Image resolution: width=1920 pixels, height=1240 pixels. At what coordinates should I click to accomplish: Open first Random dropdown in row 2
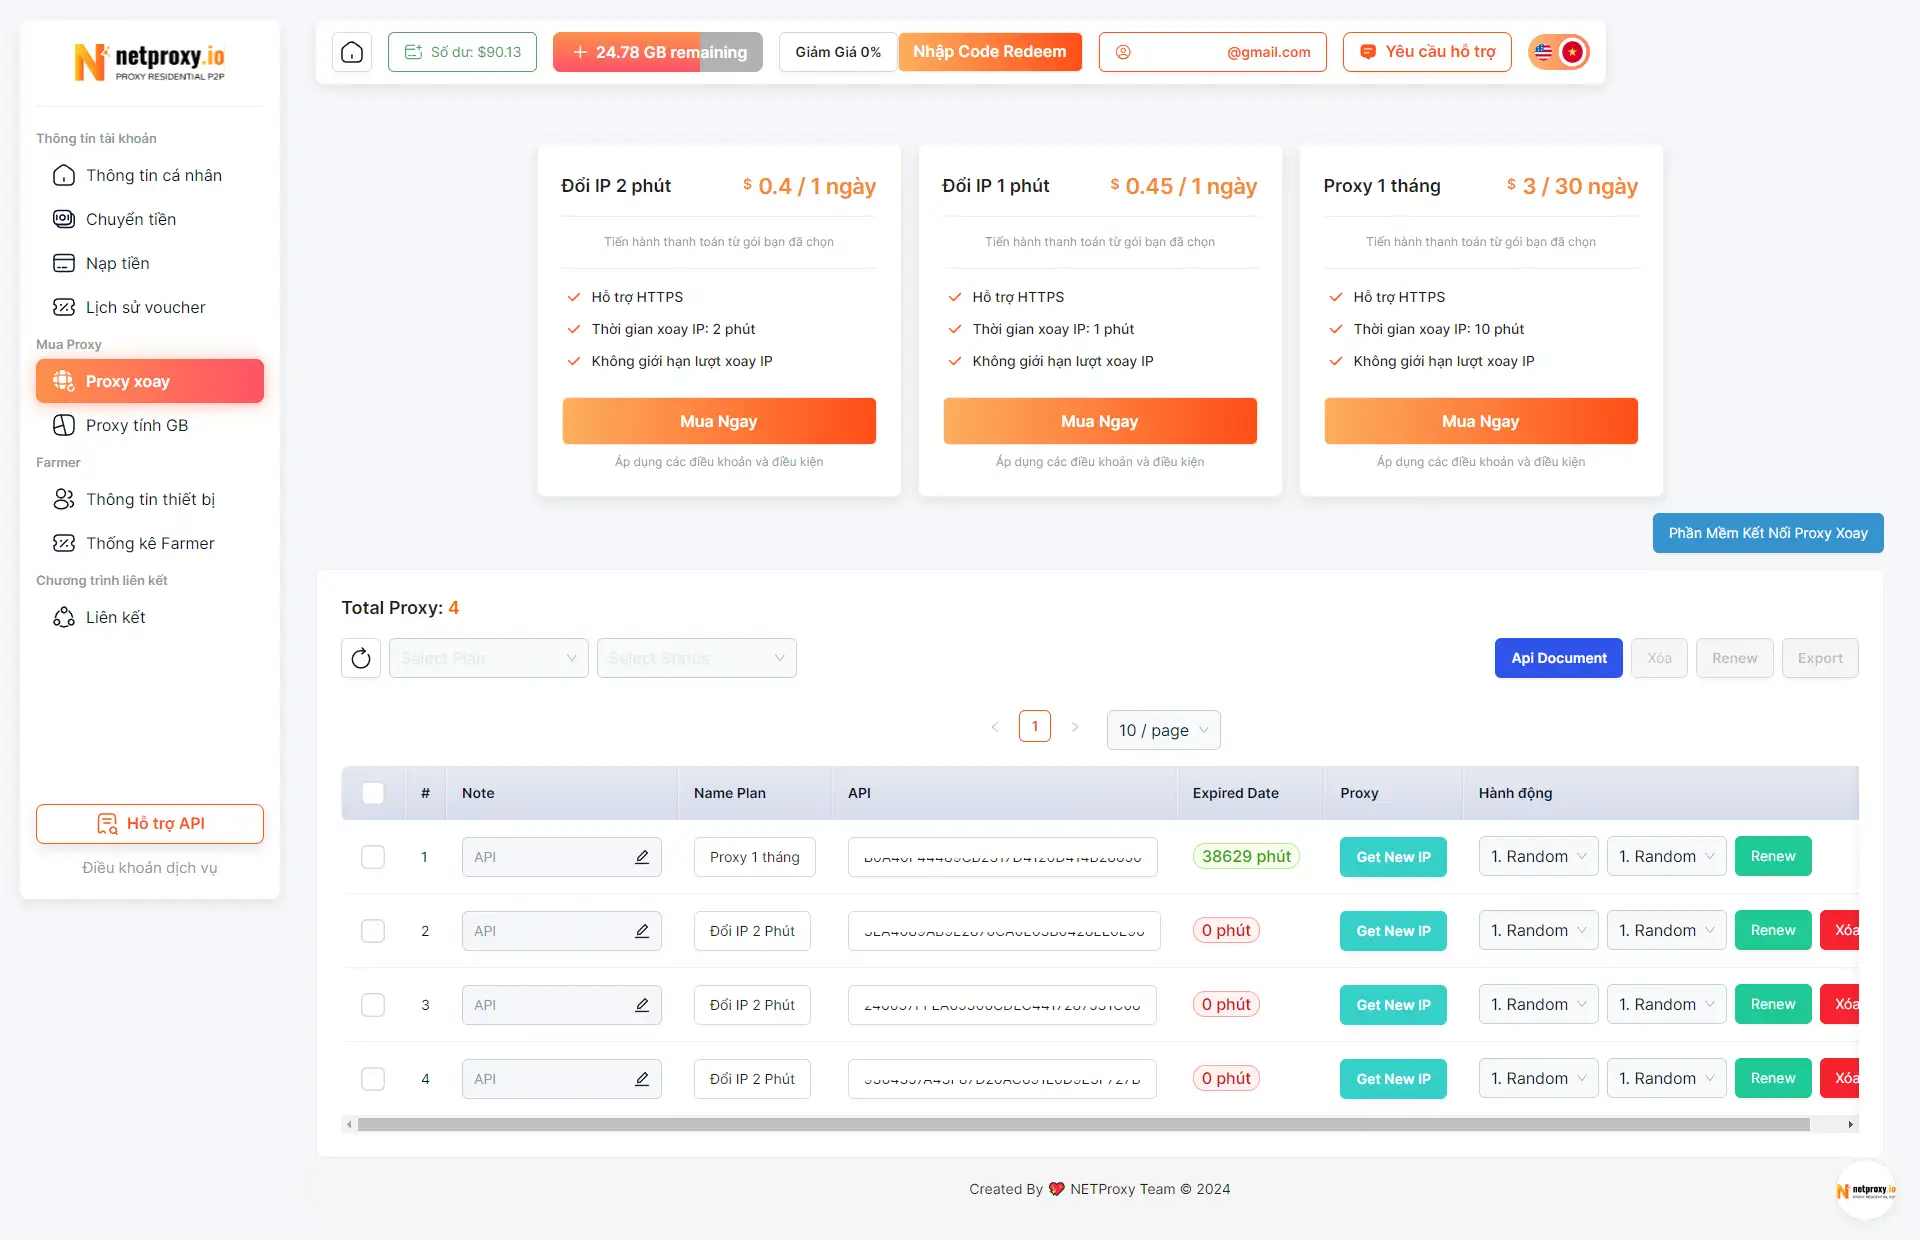pyautogui.click(x=1538, y=930)
